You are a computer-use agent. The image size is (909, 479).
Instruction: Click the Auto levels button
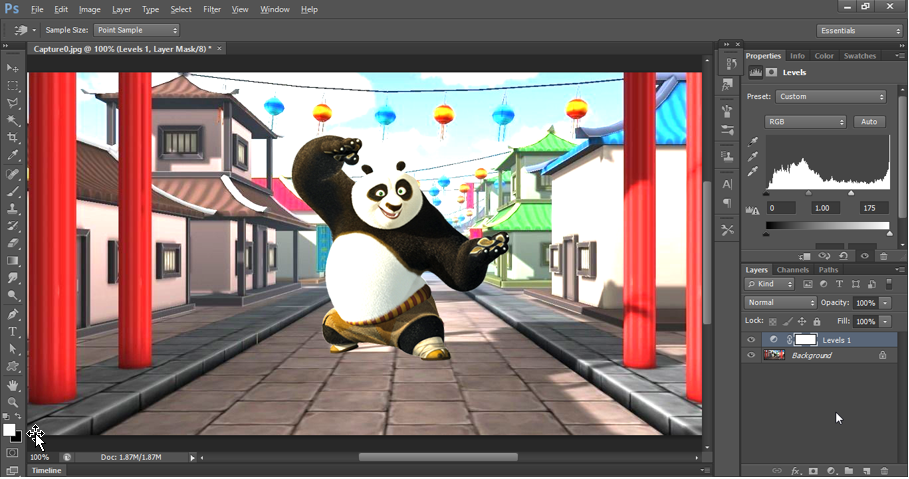point(869,122)
